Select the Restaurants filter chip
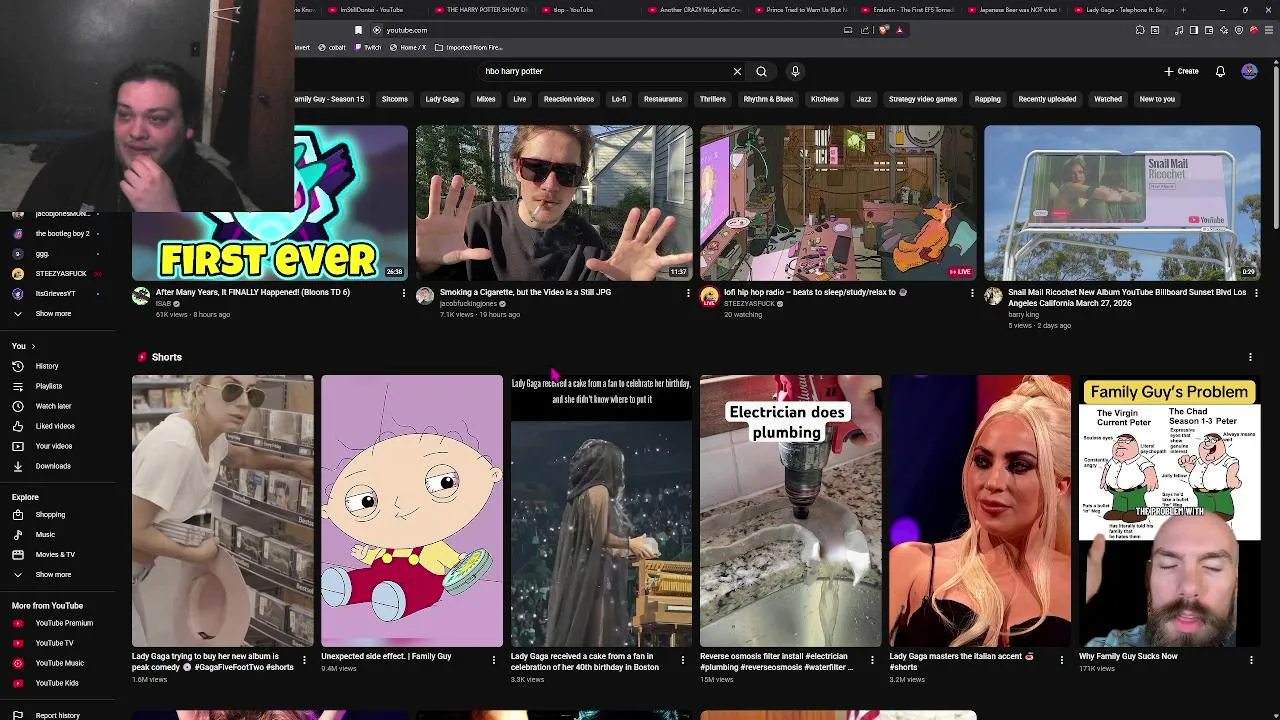1280x720 pixels. (663, 99)
